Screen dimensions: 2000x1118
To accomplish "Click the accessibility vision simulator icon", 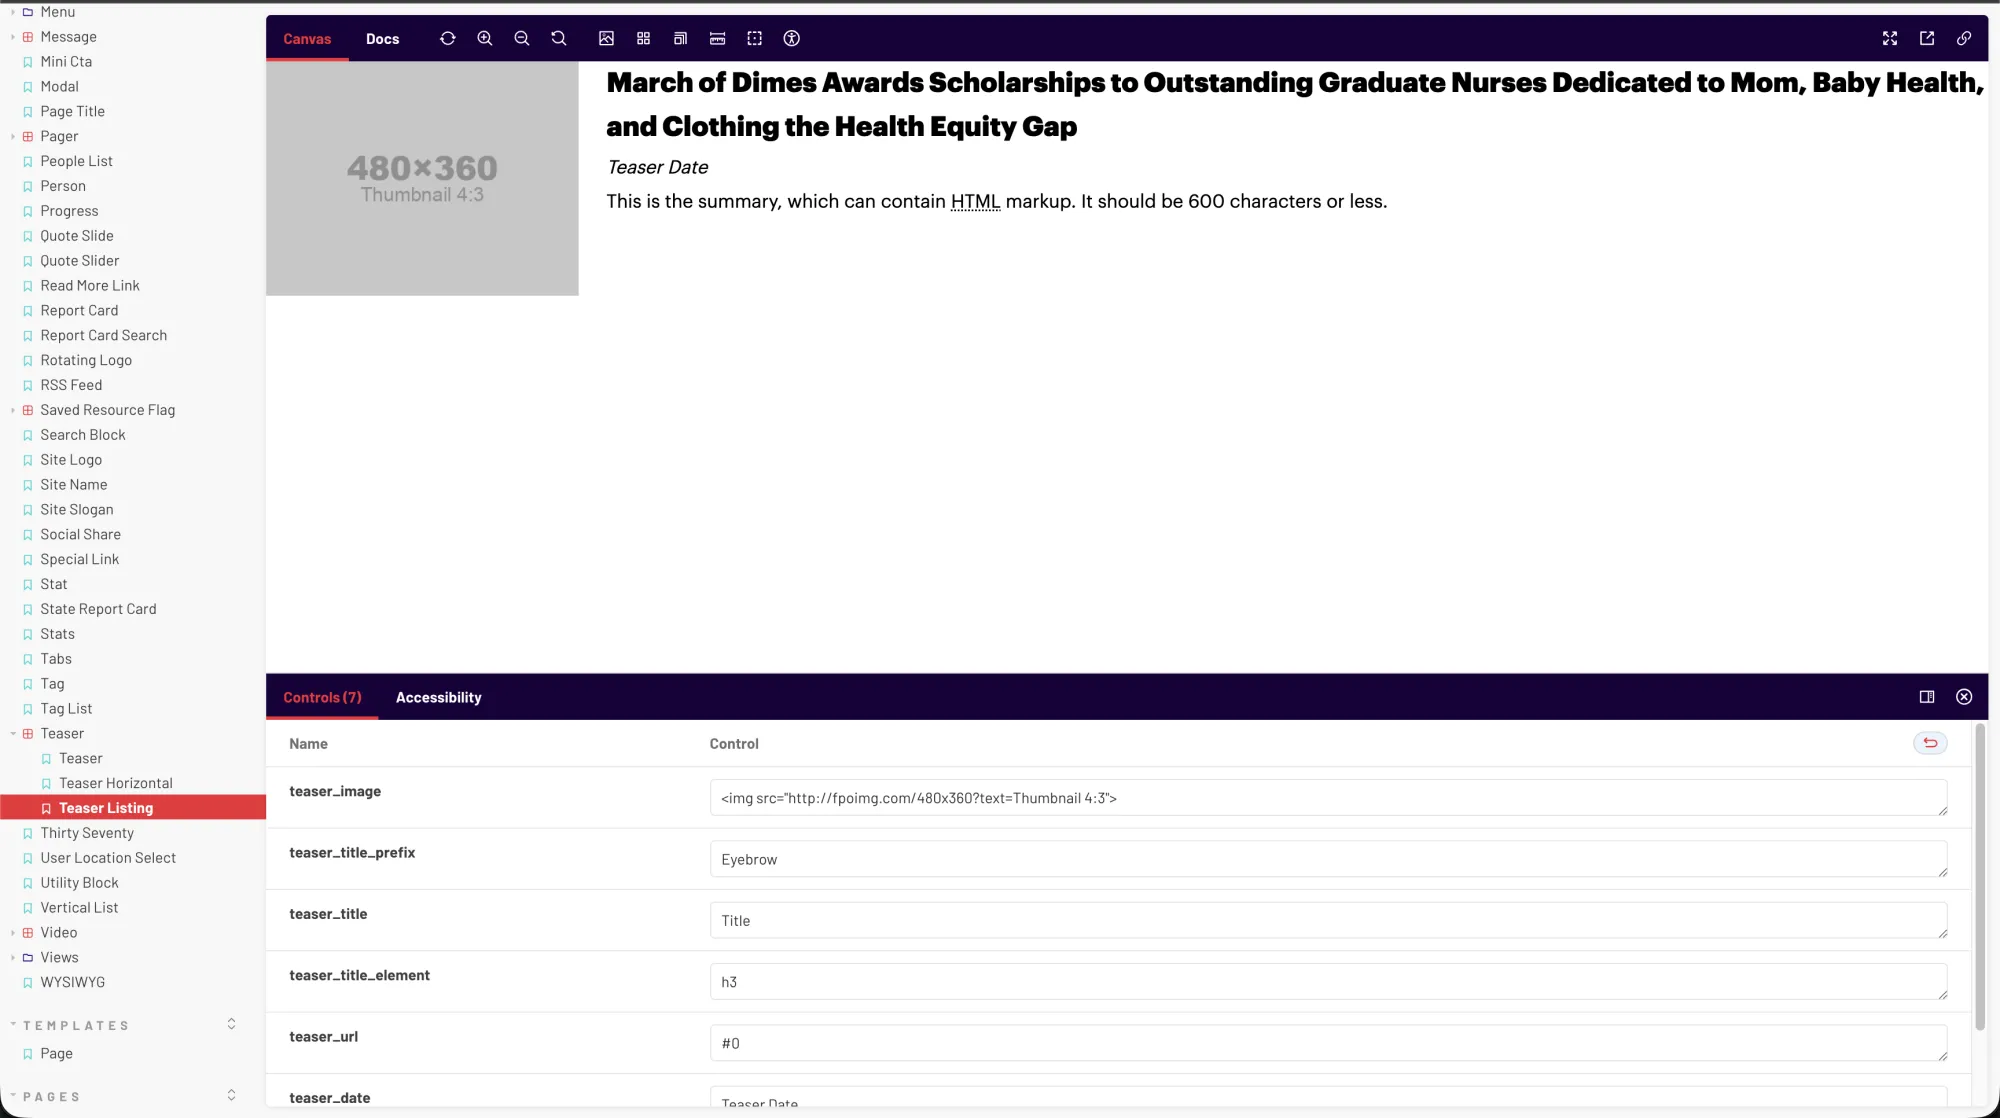I will pos(791,38).
